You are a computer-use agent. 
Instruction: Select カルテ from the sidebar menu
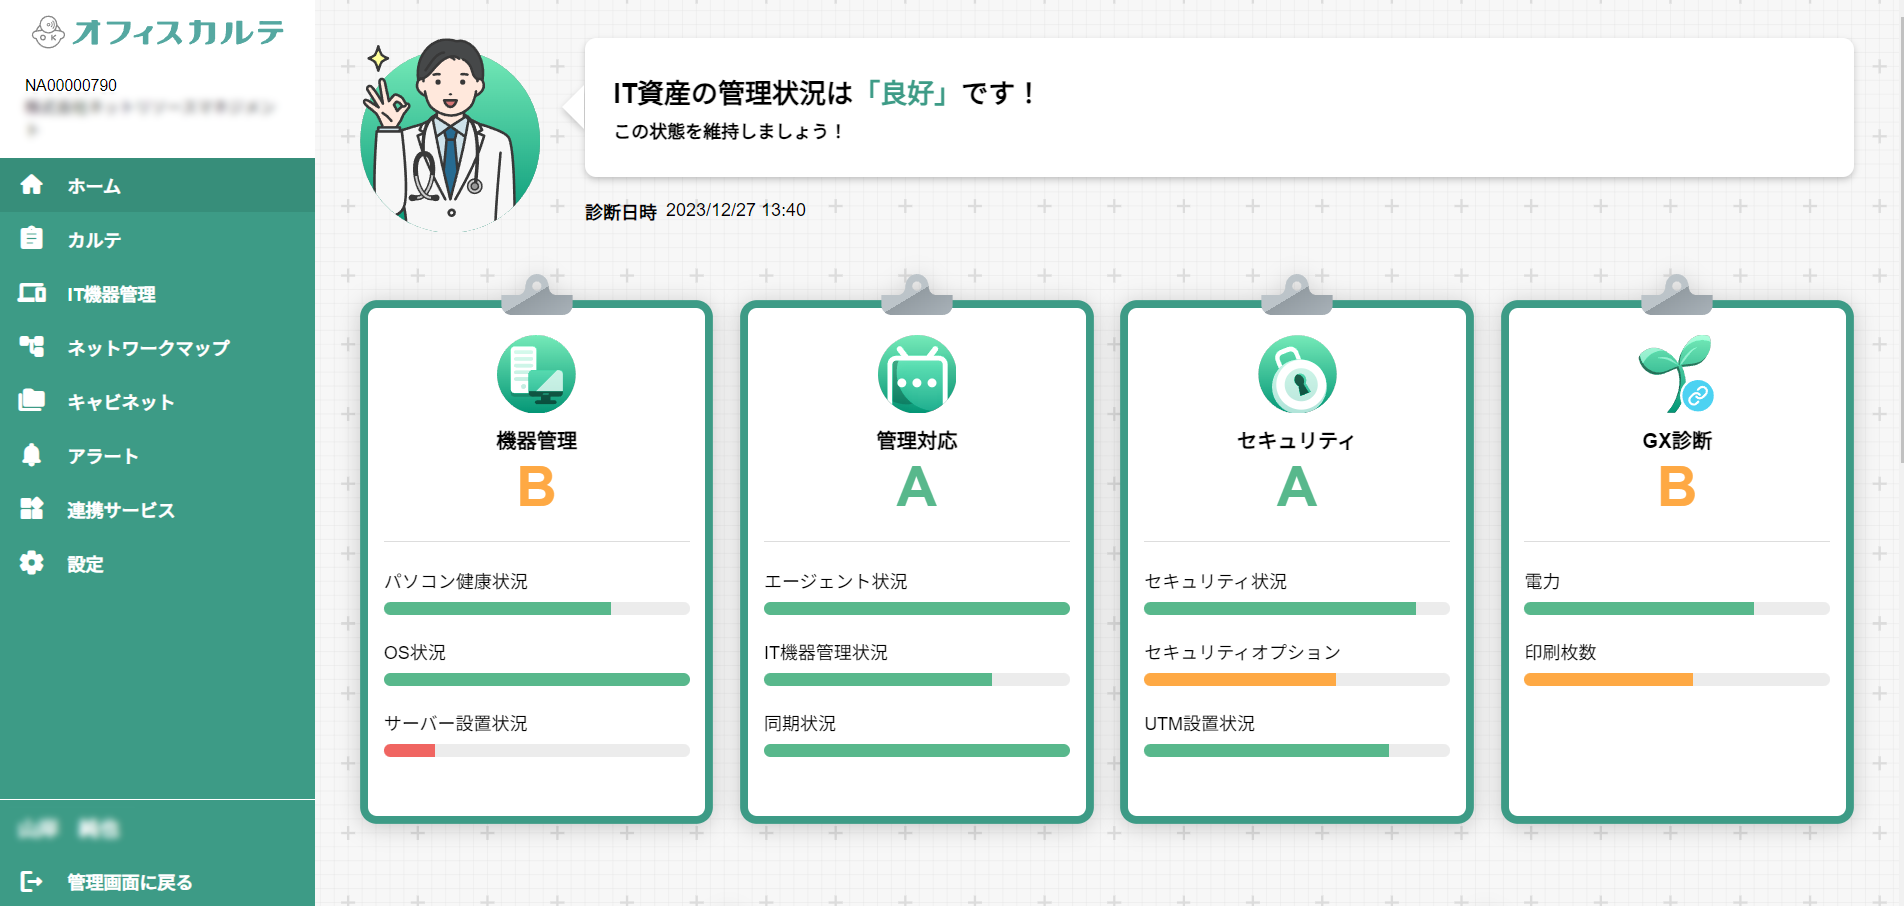[95, 239]
